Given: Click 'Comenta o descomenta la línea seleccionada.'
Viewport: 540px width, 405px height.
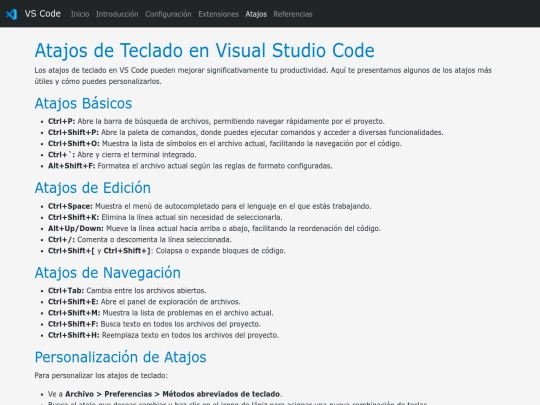Looking at the screenshot, I should (154, 239).
